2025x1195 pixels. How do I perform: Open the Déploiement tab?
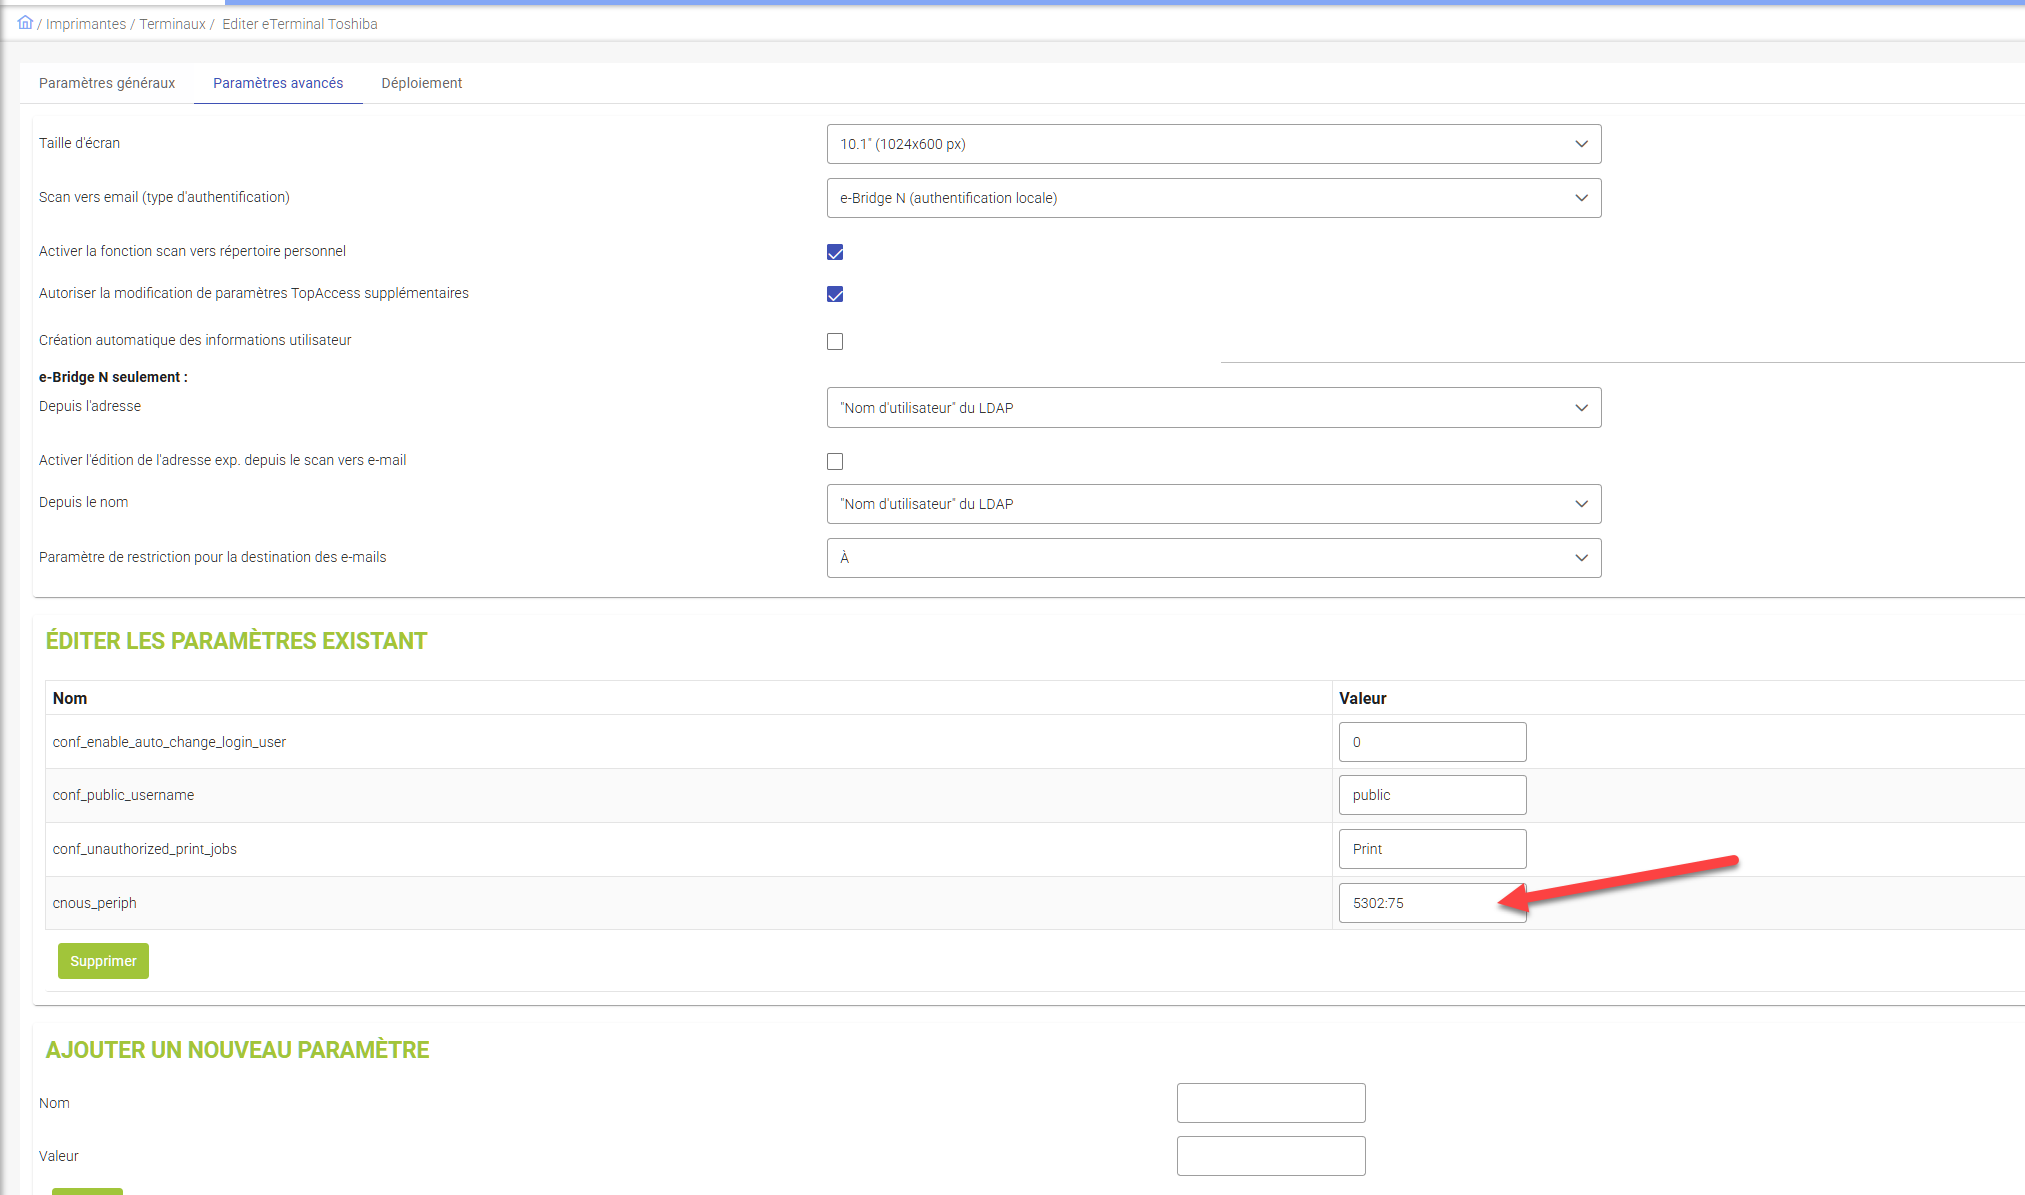coord(421,83)
